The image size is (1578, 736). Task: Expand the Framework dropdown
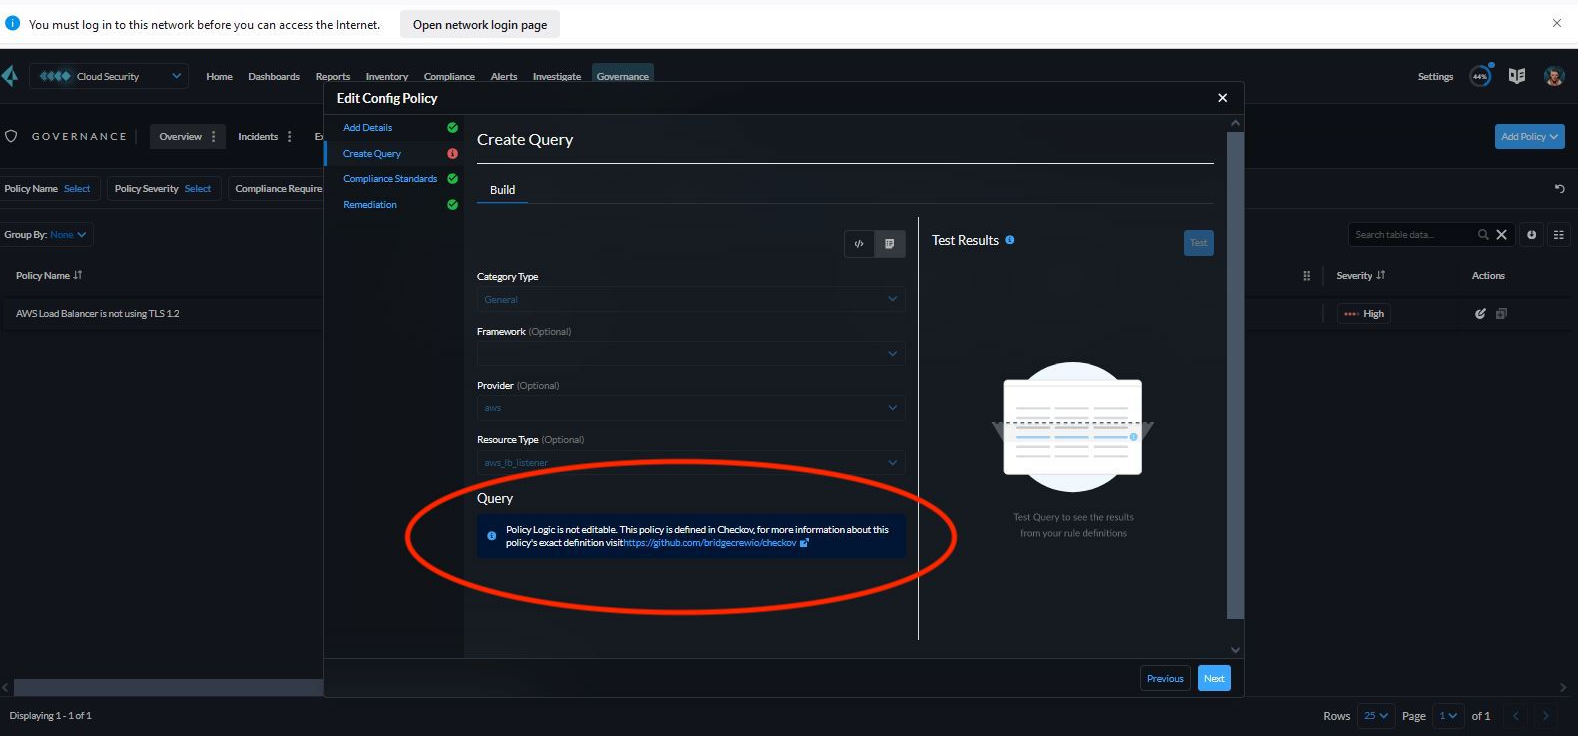click(x=690, y=353)
